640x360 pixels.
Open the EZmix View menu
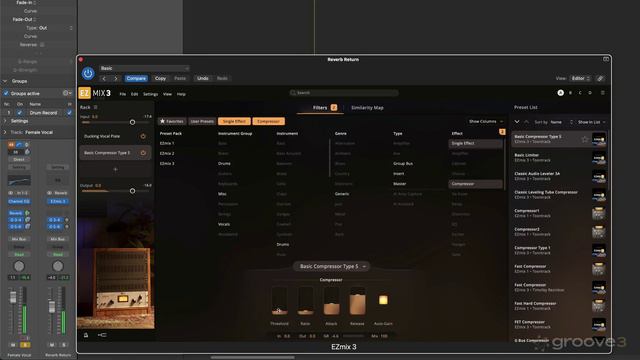167,94
